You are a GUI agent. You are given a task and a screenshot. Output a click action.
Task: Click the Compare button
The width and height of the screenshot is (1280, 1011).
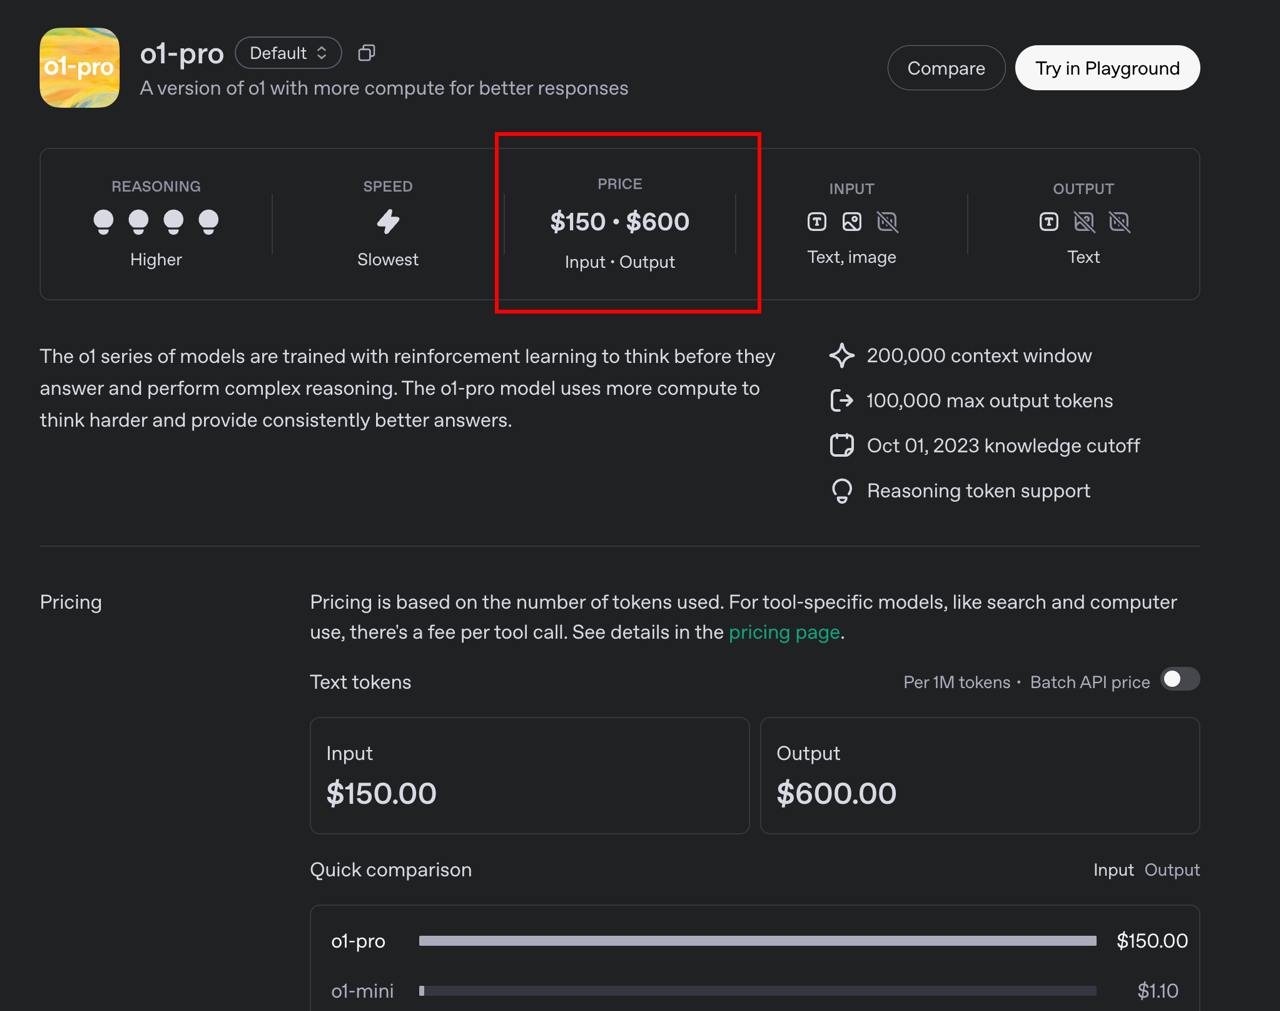(x=946, y=68)
